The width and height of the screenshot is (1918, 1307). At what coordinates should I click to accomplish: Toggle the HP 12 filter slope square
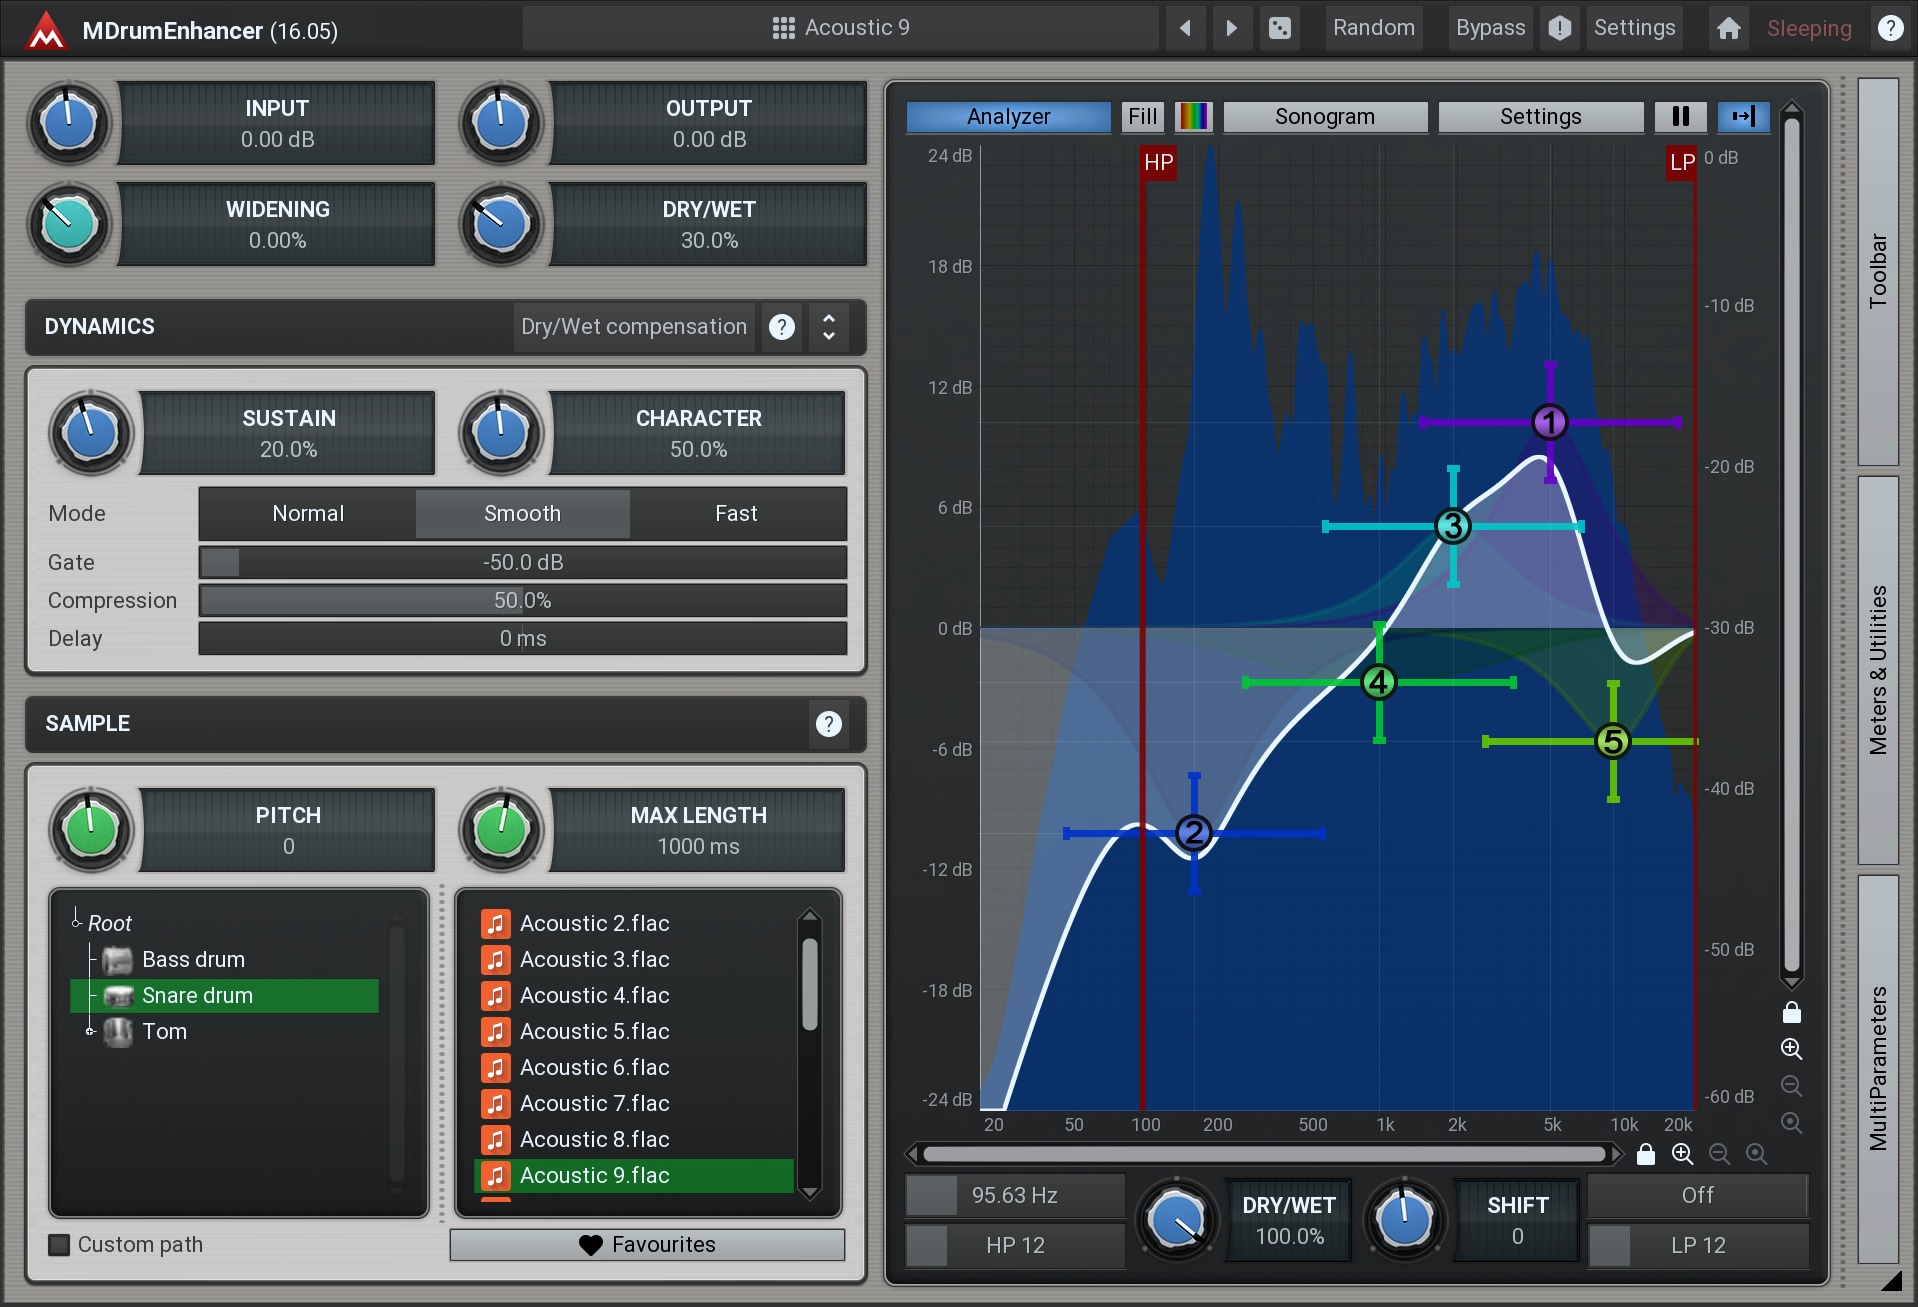point(927,1246)
